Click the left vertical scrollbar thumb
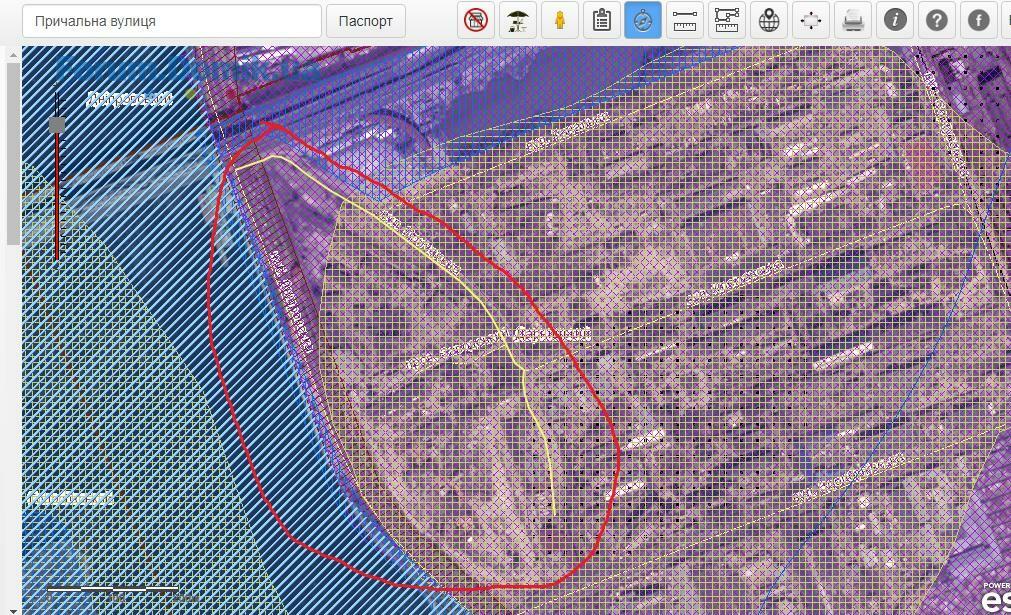 (x=13, y=154)
